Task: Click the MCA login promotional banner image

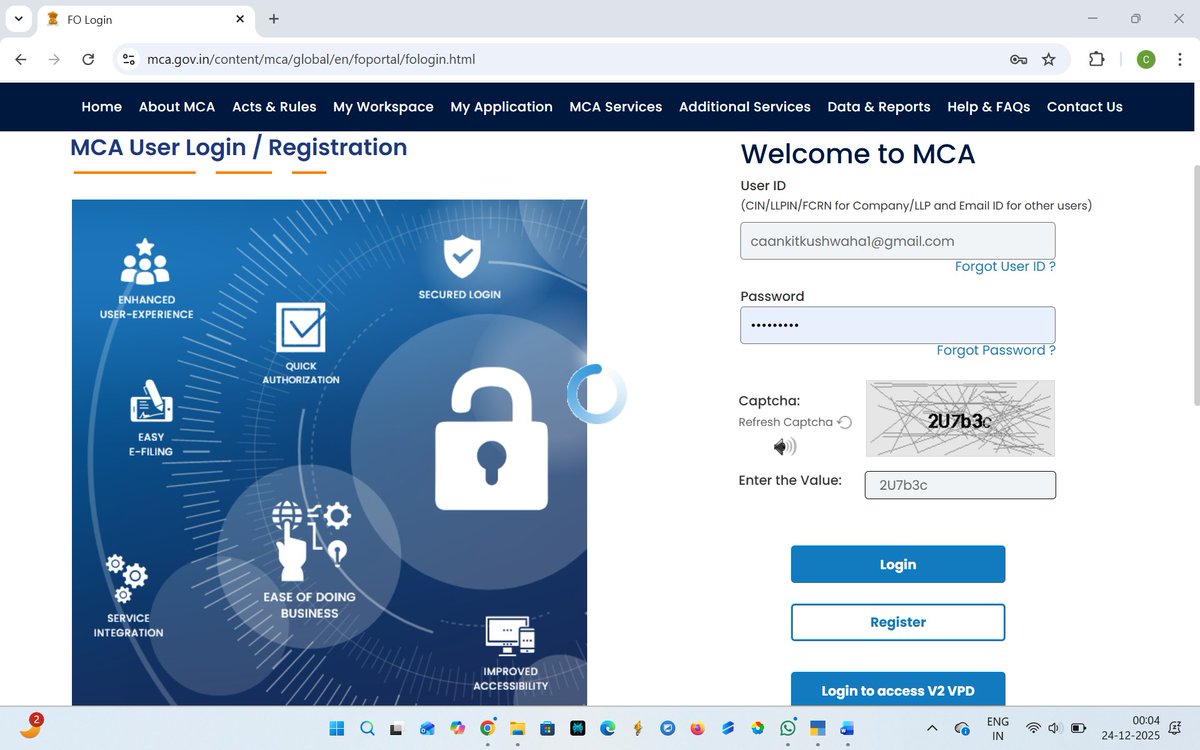Action: click(x=329, y=453)
